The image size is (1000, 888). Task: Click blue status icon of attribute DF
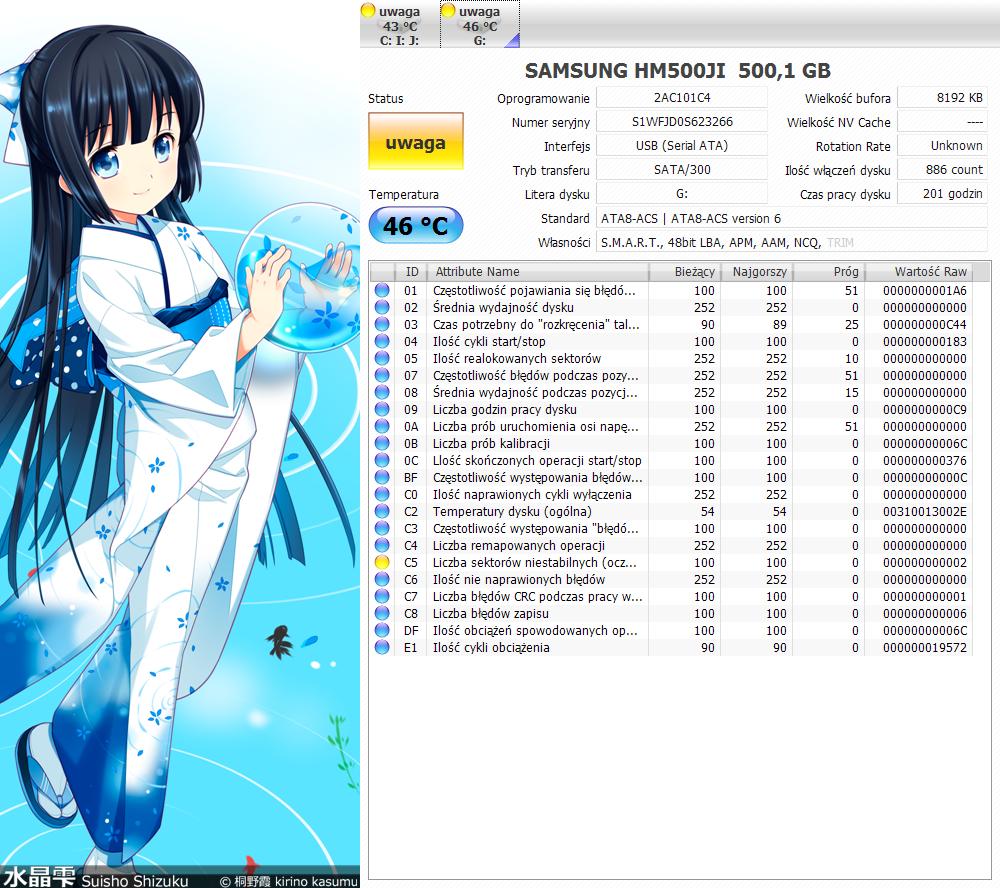pyautogui.click(x=382, y=630)
